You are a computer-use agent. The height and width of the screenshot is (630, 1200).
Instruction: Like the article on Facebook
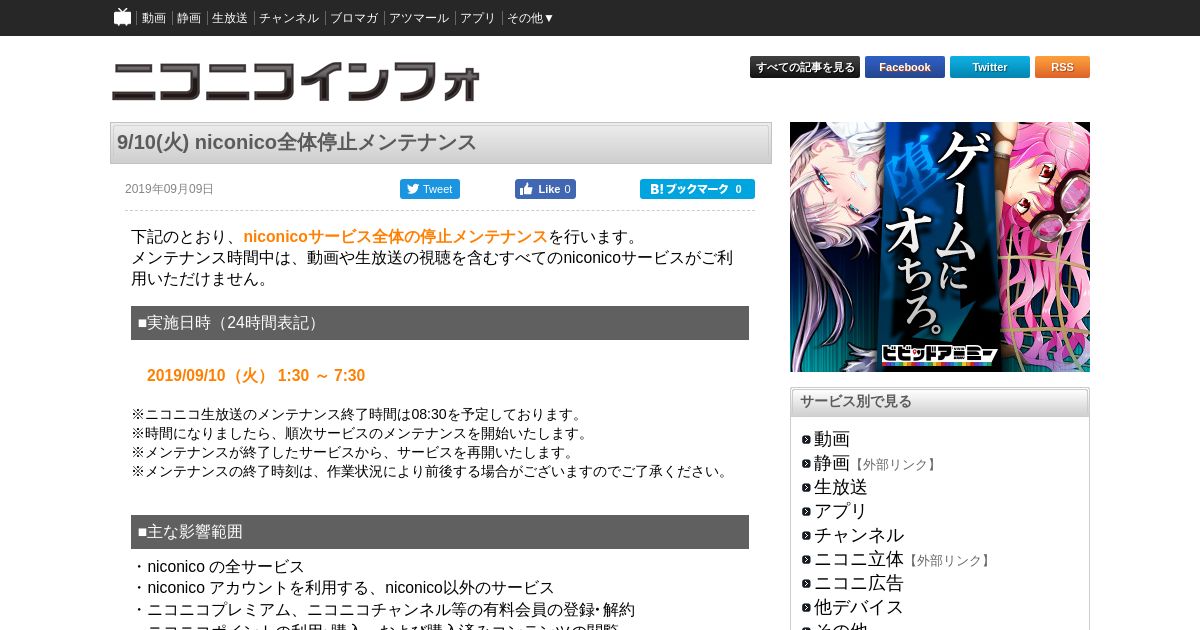pyautogui.click(x=545, y=189)
